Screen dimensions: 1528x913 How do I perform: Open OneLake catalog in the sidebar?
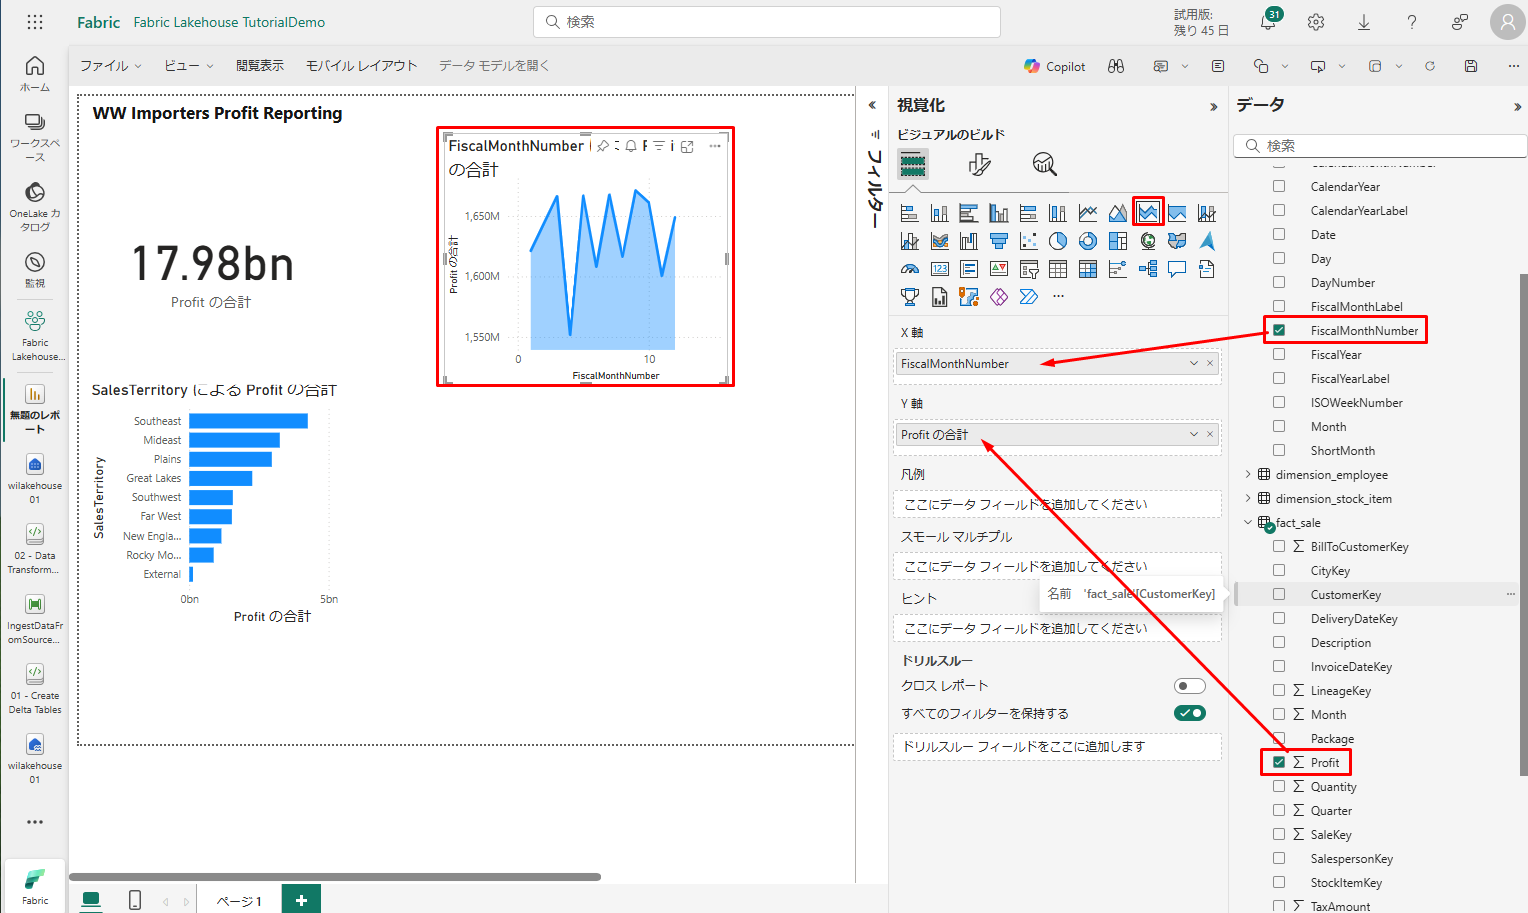(35, 207)
